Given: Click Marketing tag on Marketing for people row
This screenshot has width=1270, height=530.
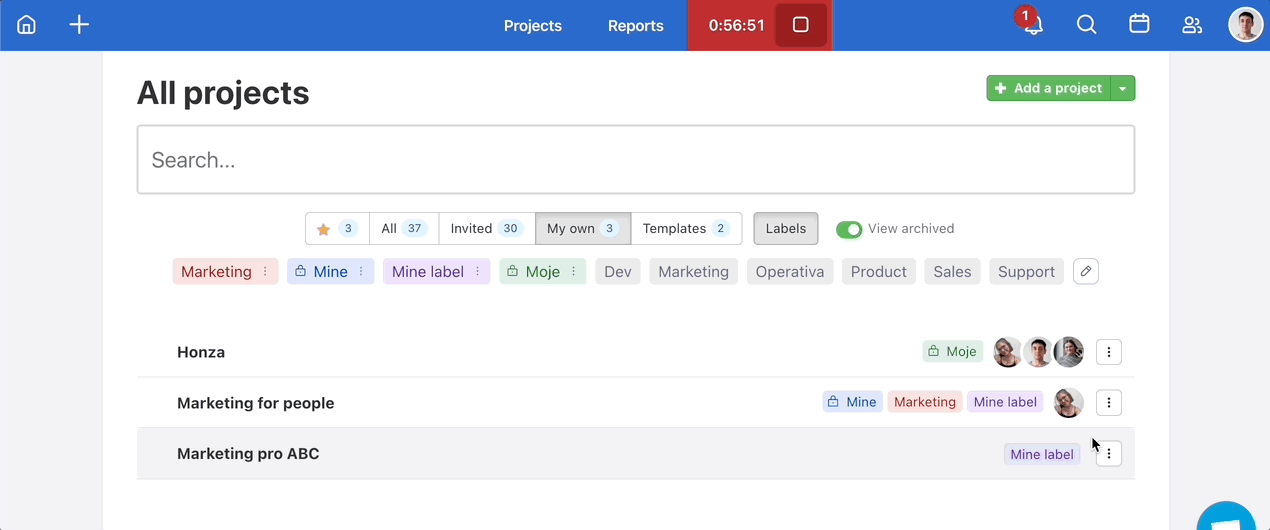Looking at the screenshot, I should (925, 402).
